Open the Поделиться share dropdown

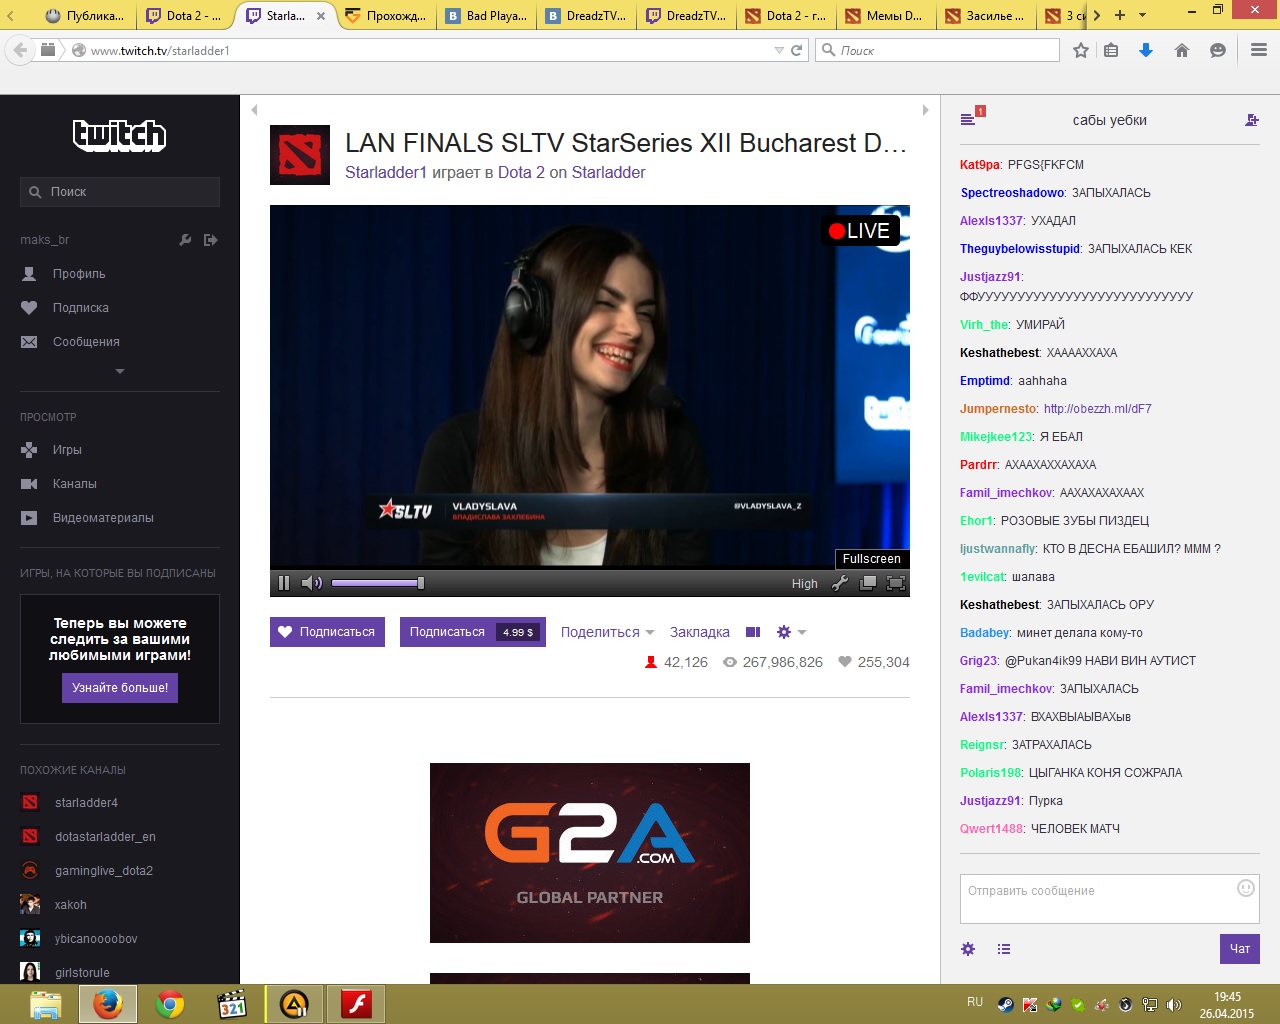pos(607,632)
